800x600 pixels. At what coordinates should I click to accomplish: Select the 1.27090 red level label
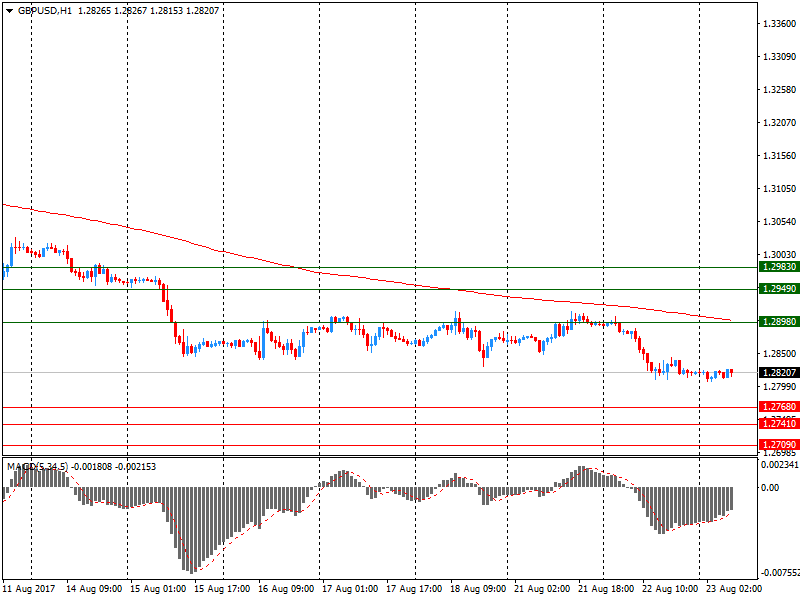(779, 444)
